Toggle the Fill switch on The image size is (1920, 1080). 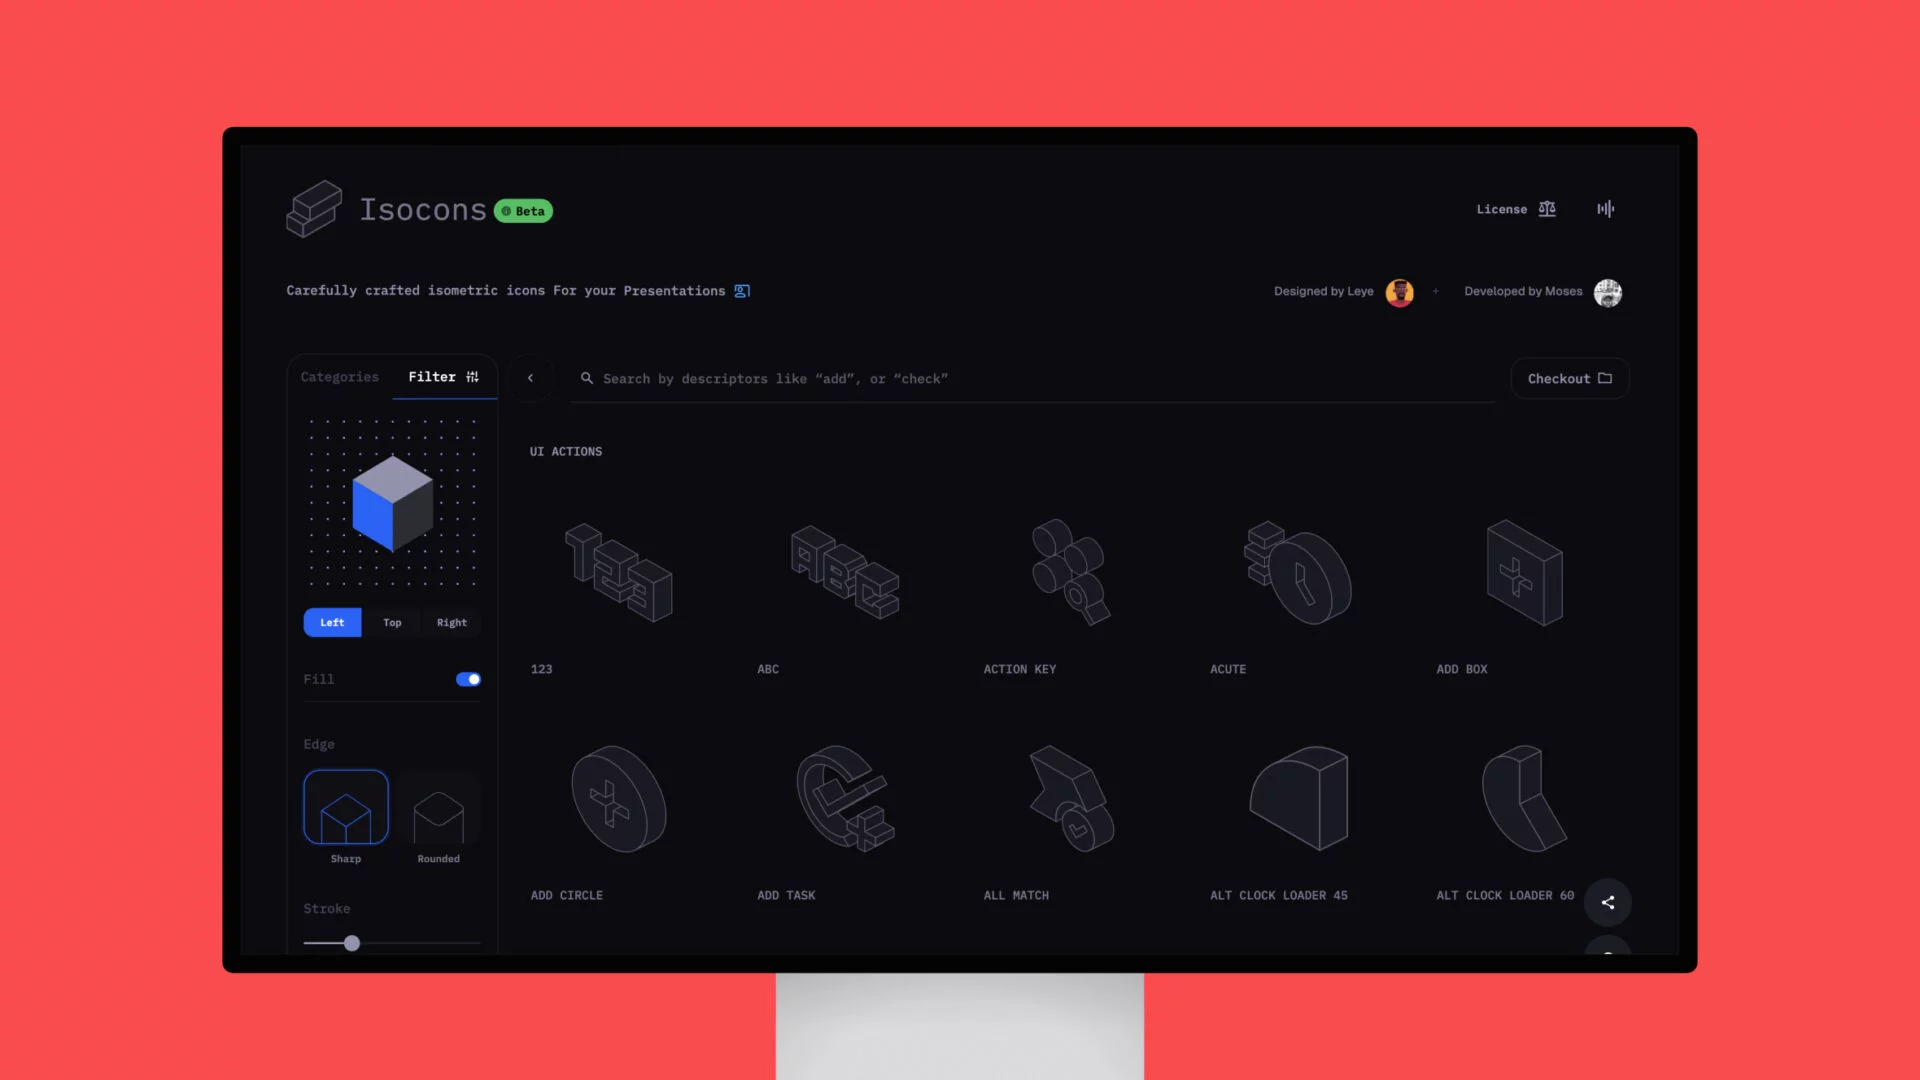tap(468, 678)
